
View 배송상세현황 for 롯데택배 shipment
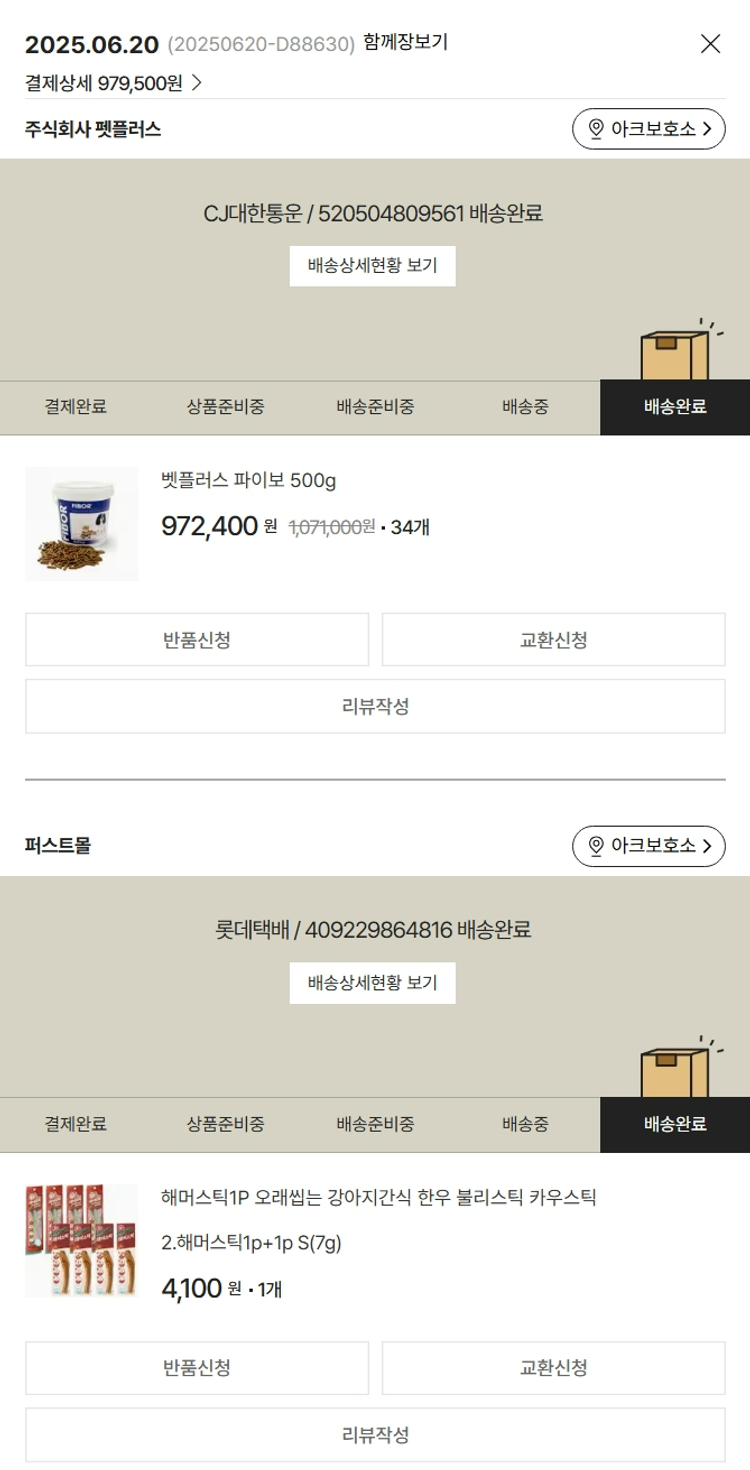click(373, 983)
